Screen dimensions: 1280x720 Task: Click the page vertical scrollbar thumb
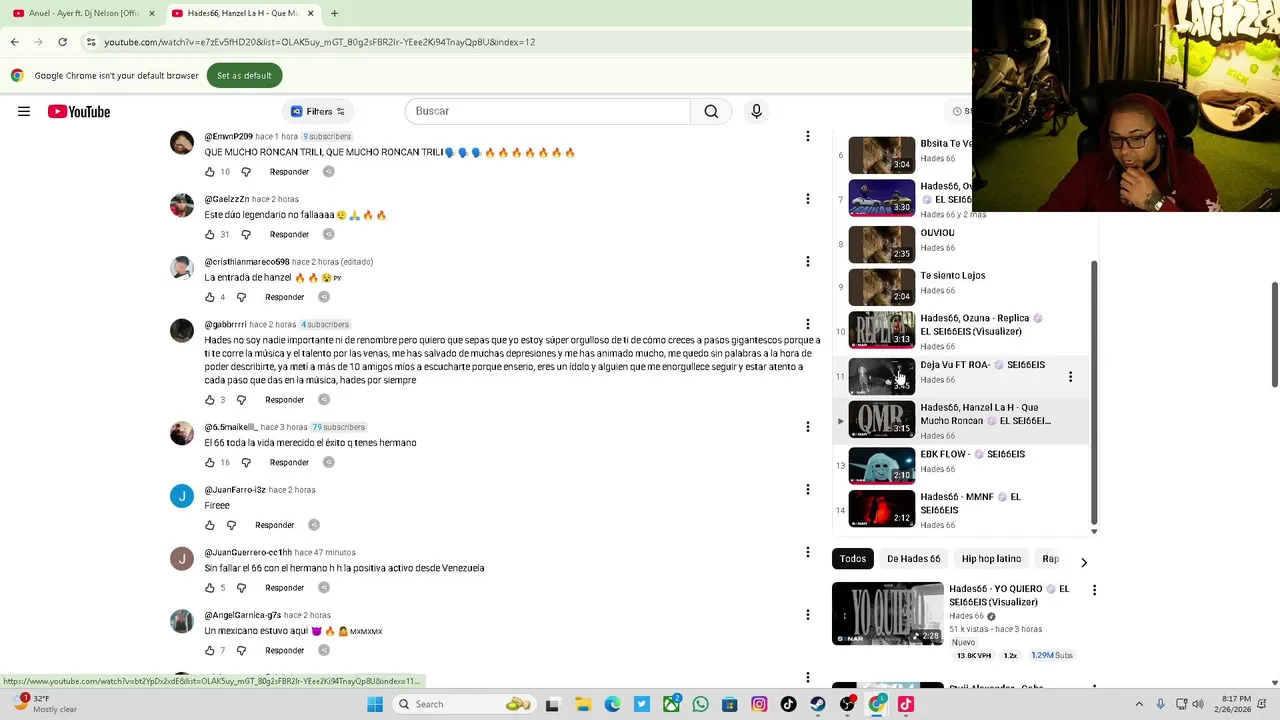point(1274,334)
